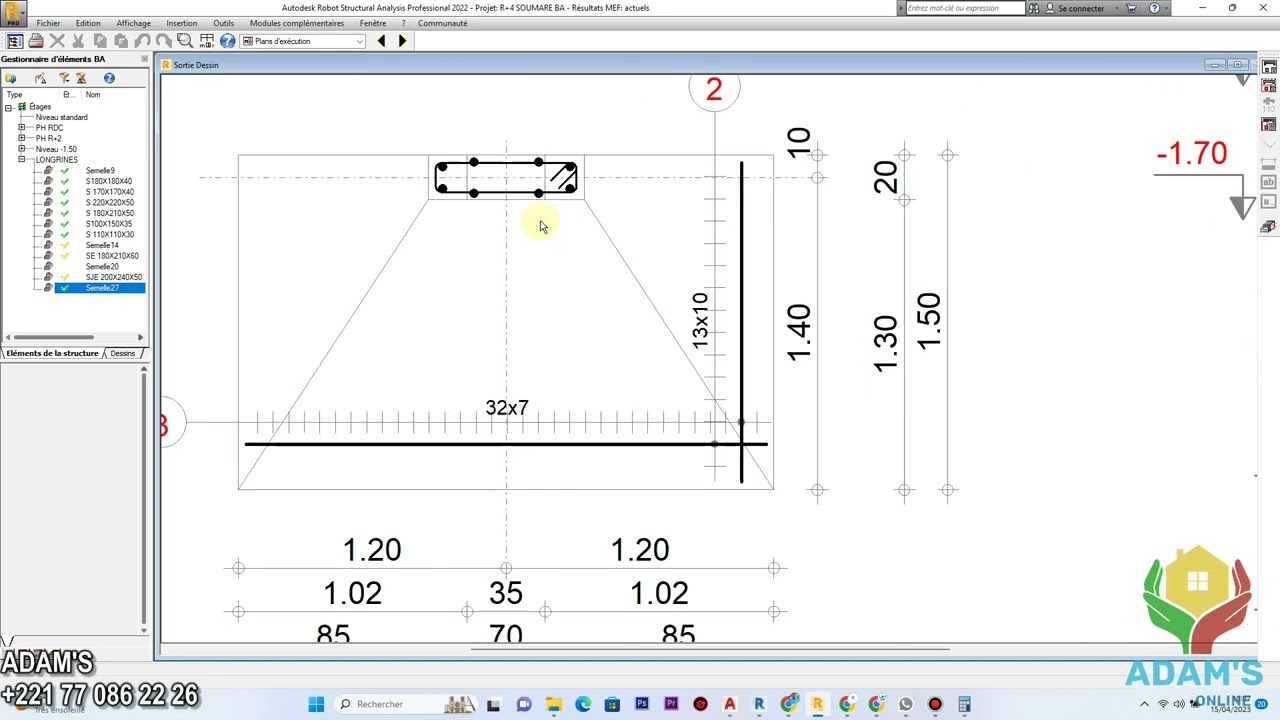The height and width of the screenshot is (720, 1280).
Task: Click the fourth drawing icon in right toolbar
Action: click(1268, 124)
